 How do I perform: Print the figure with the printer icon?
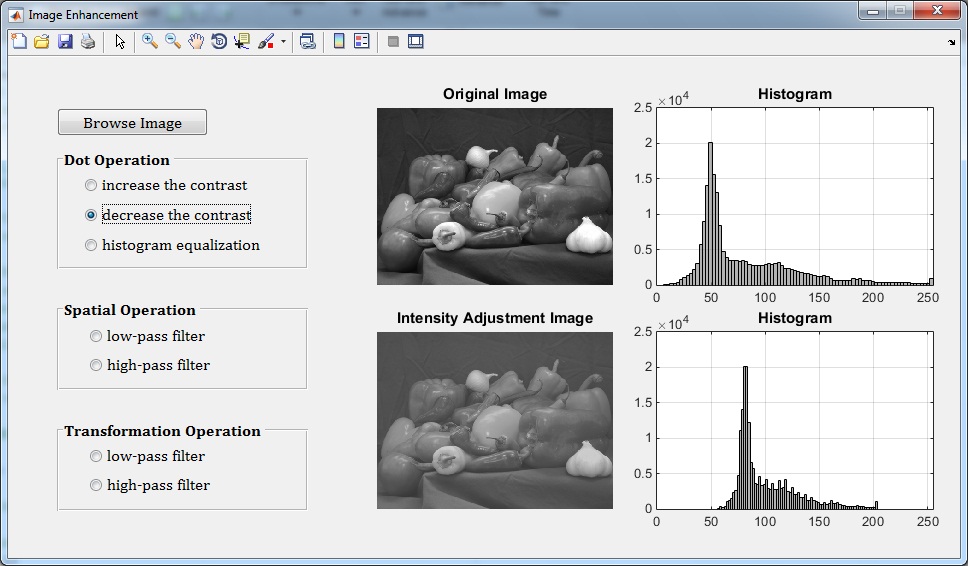pyautogui.click(x=88, y=41)
